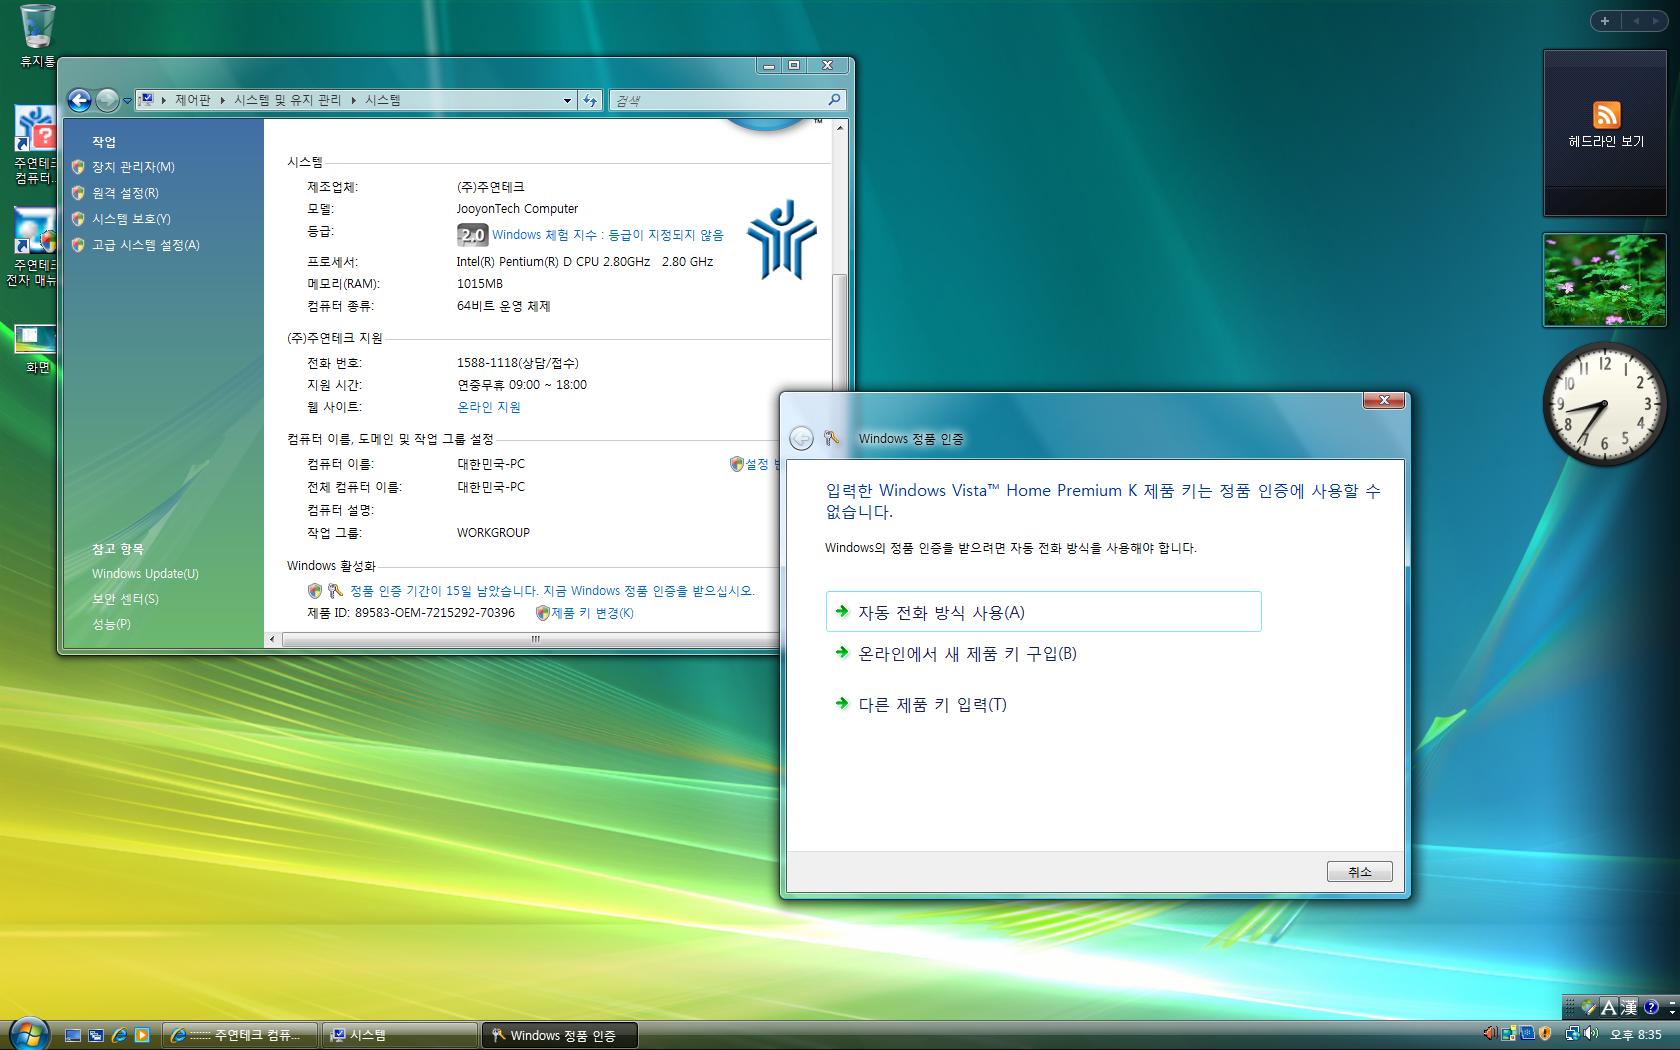Click the control panel icon in address bar
This screenshot has width=1680, height=1050.
click(146, 100)
